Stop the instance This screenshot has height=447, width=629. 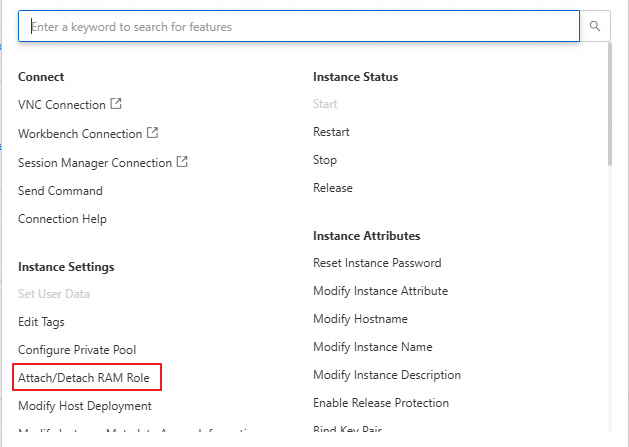click(x=325, y=160)
